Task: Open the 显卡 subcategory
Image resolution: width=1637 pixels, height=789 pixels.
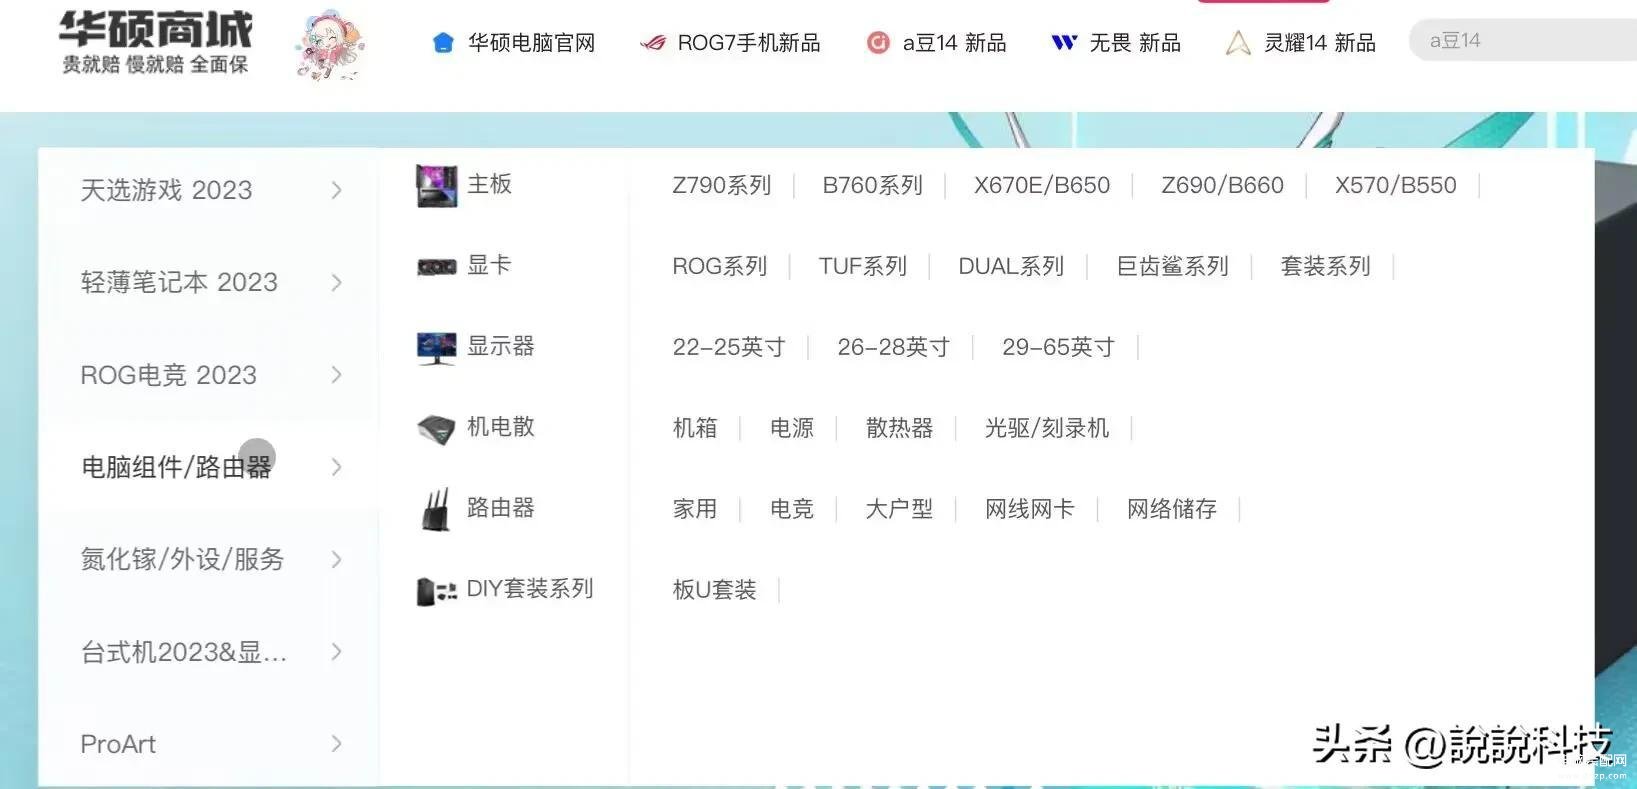Action: point(490,265)
